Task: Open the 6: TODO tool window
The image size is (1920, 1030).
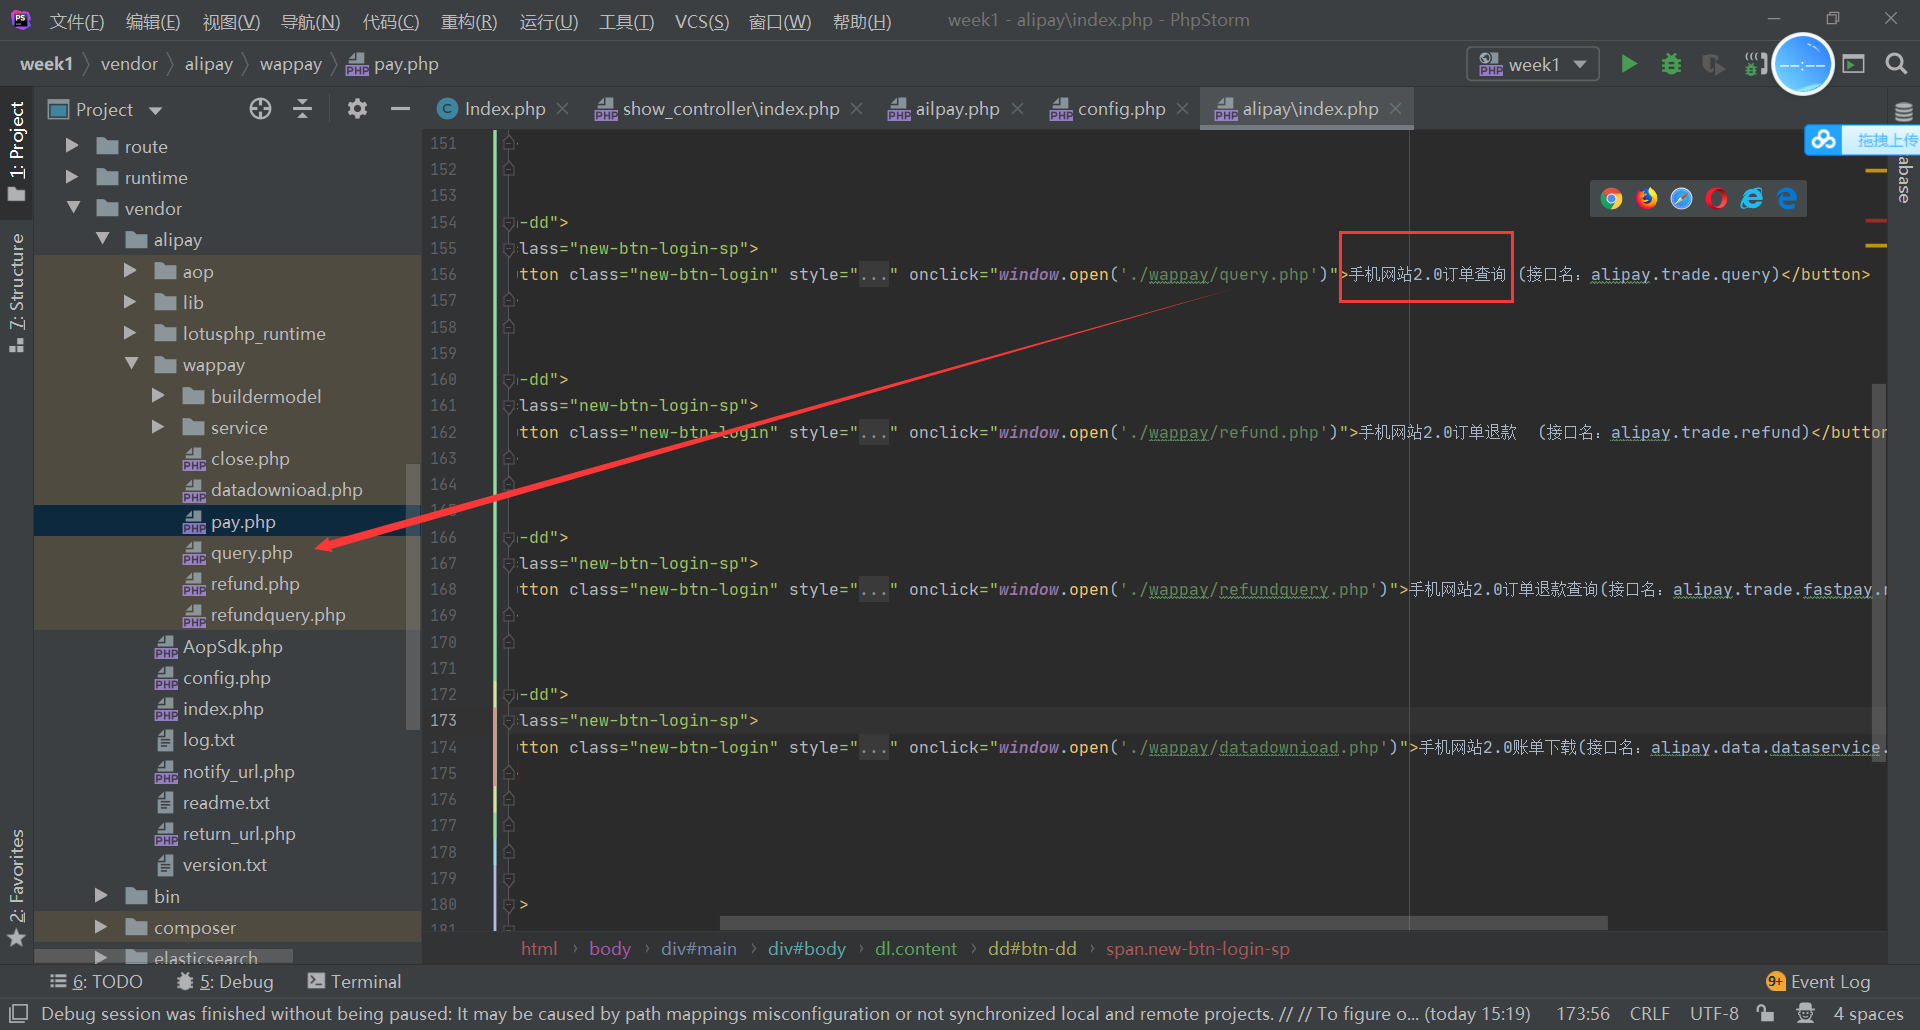Action: coord(96,982)
